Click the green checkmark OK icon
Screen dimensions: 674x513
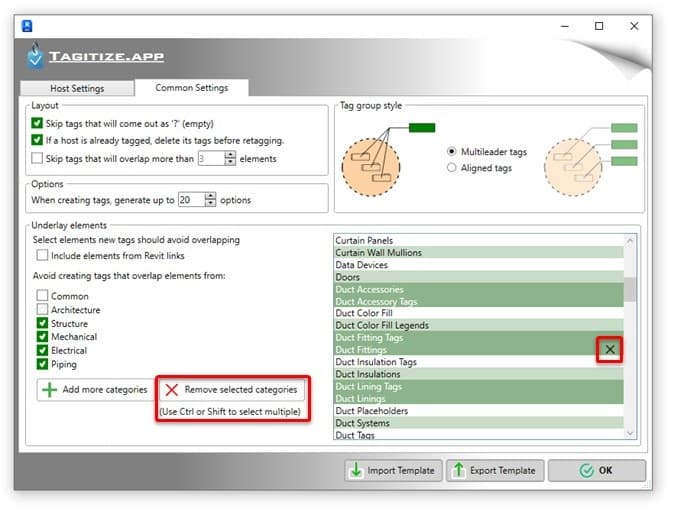[586, 470]
